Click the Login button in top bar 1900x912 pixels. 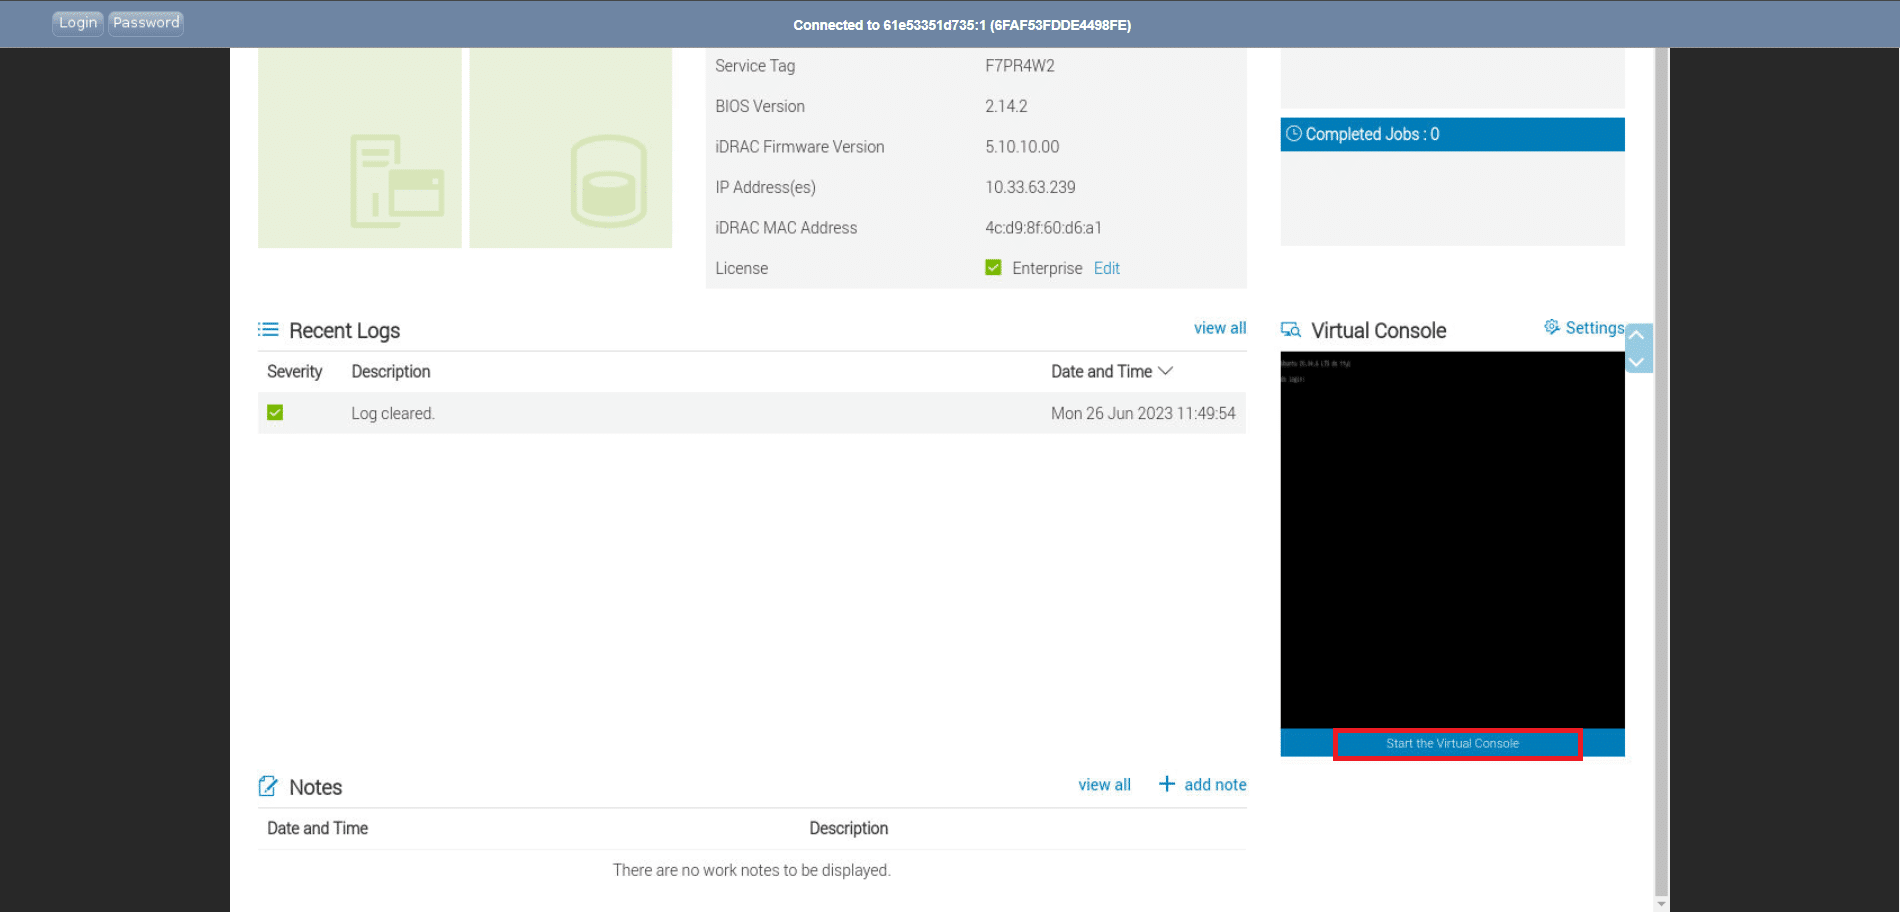tap(78, 23)
